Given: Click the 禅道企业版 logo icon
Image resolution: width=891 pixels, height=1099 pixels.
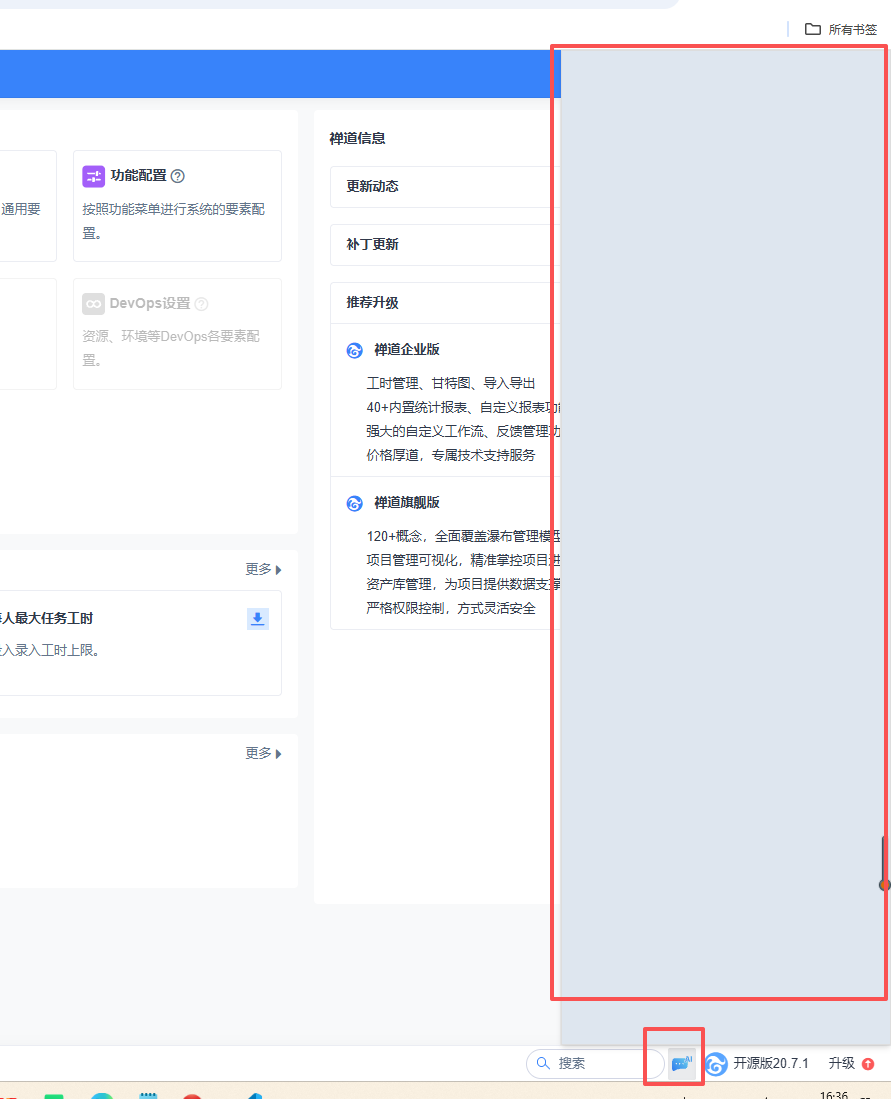Looking at the screenshot, I should 355,350.
